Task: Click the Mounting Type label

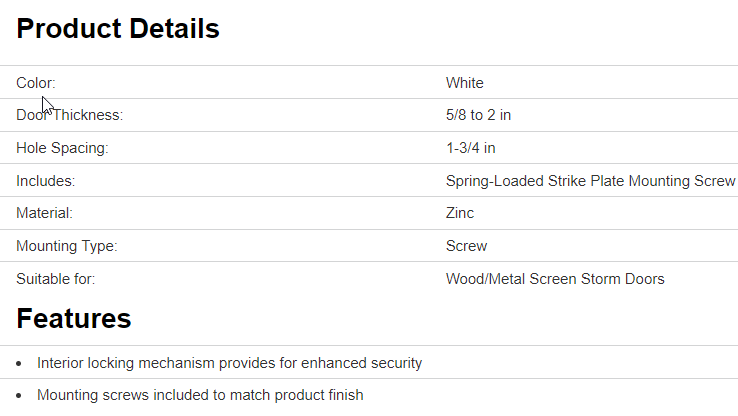Action: (65, 246)
